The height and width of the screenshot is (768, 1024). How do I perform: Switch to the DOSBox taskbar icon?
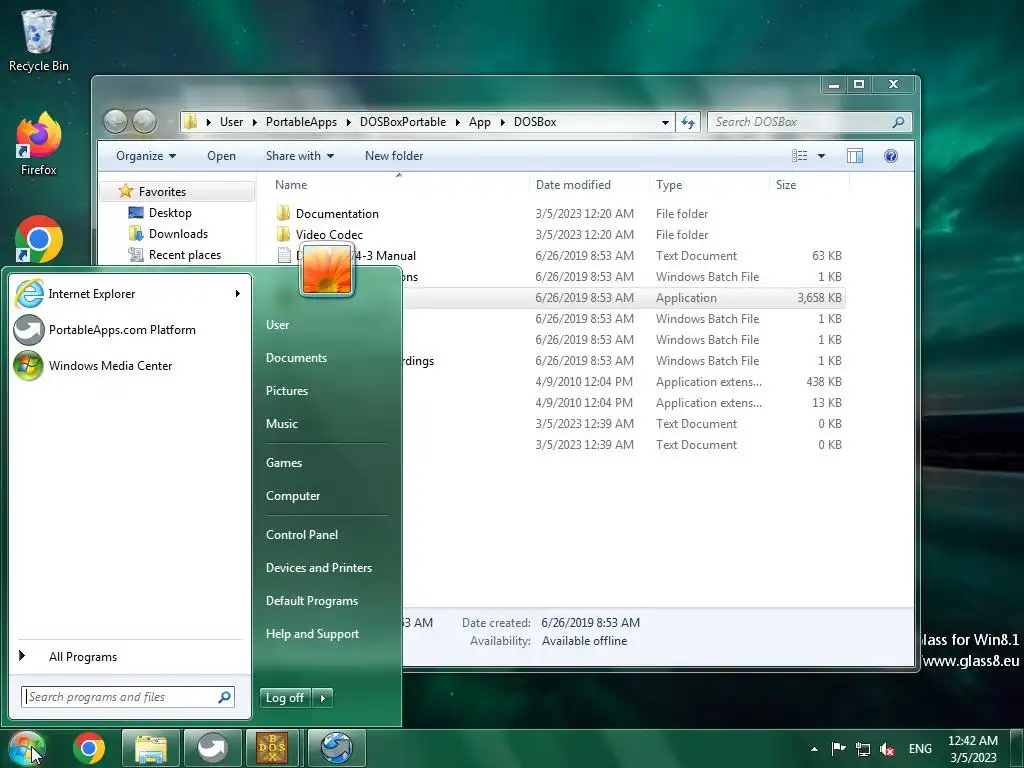(272, 748)
